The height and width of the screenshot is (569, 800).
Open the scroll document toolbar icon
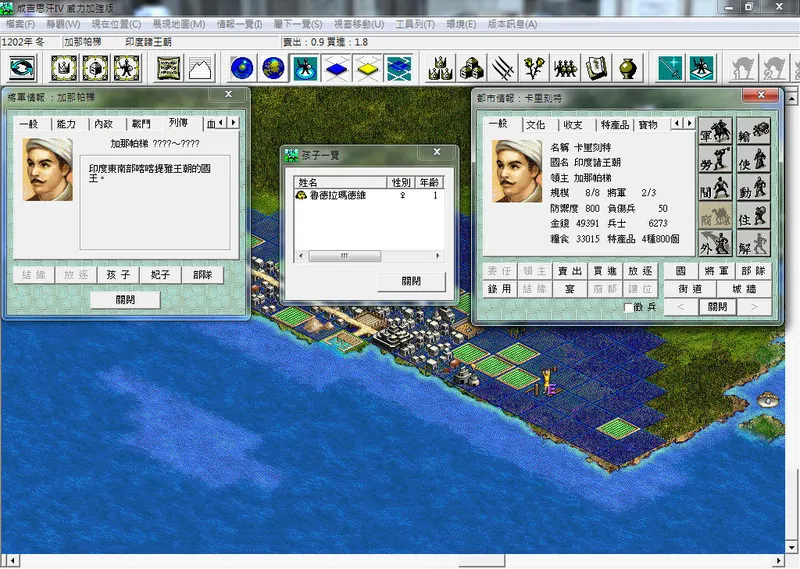[169, 68]
